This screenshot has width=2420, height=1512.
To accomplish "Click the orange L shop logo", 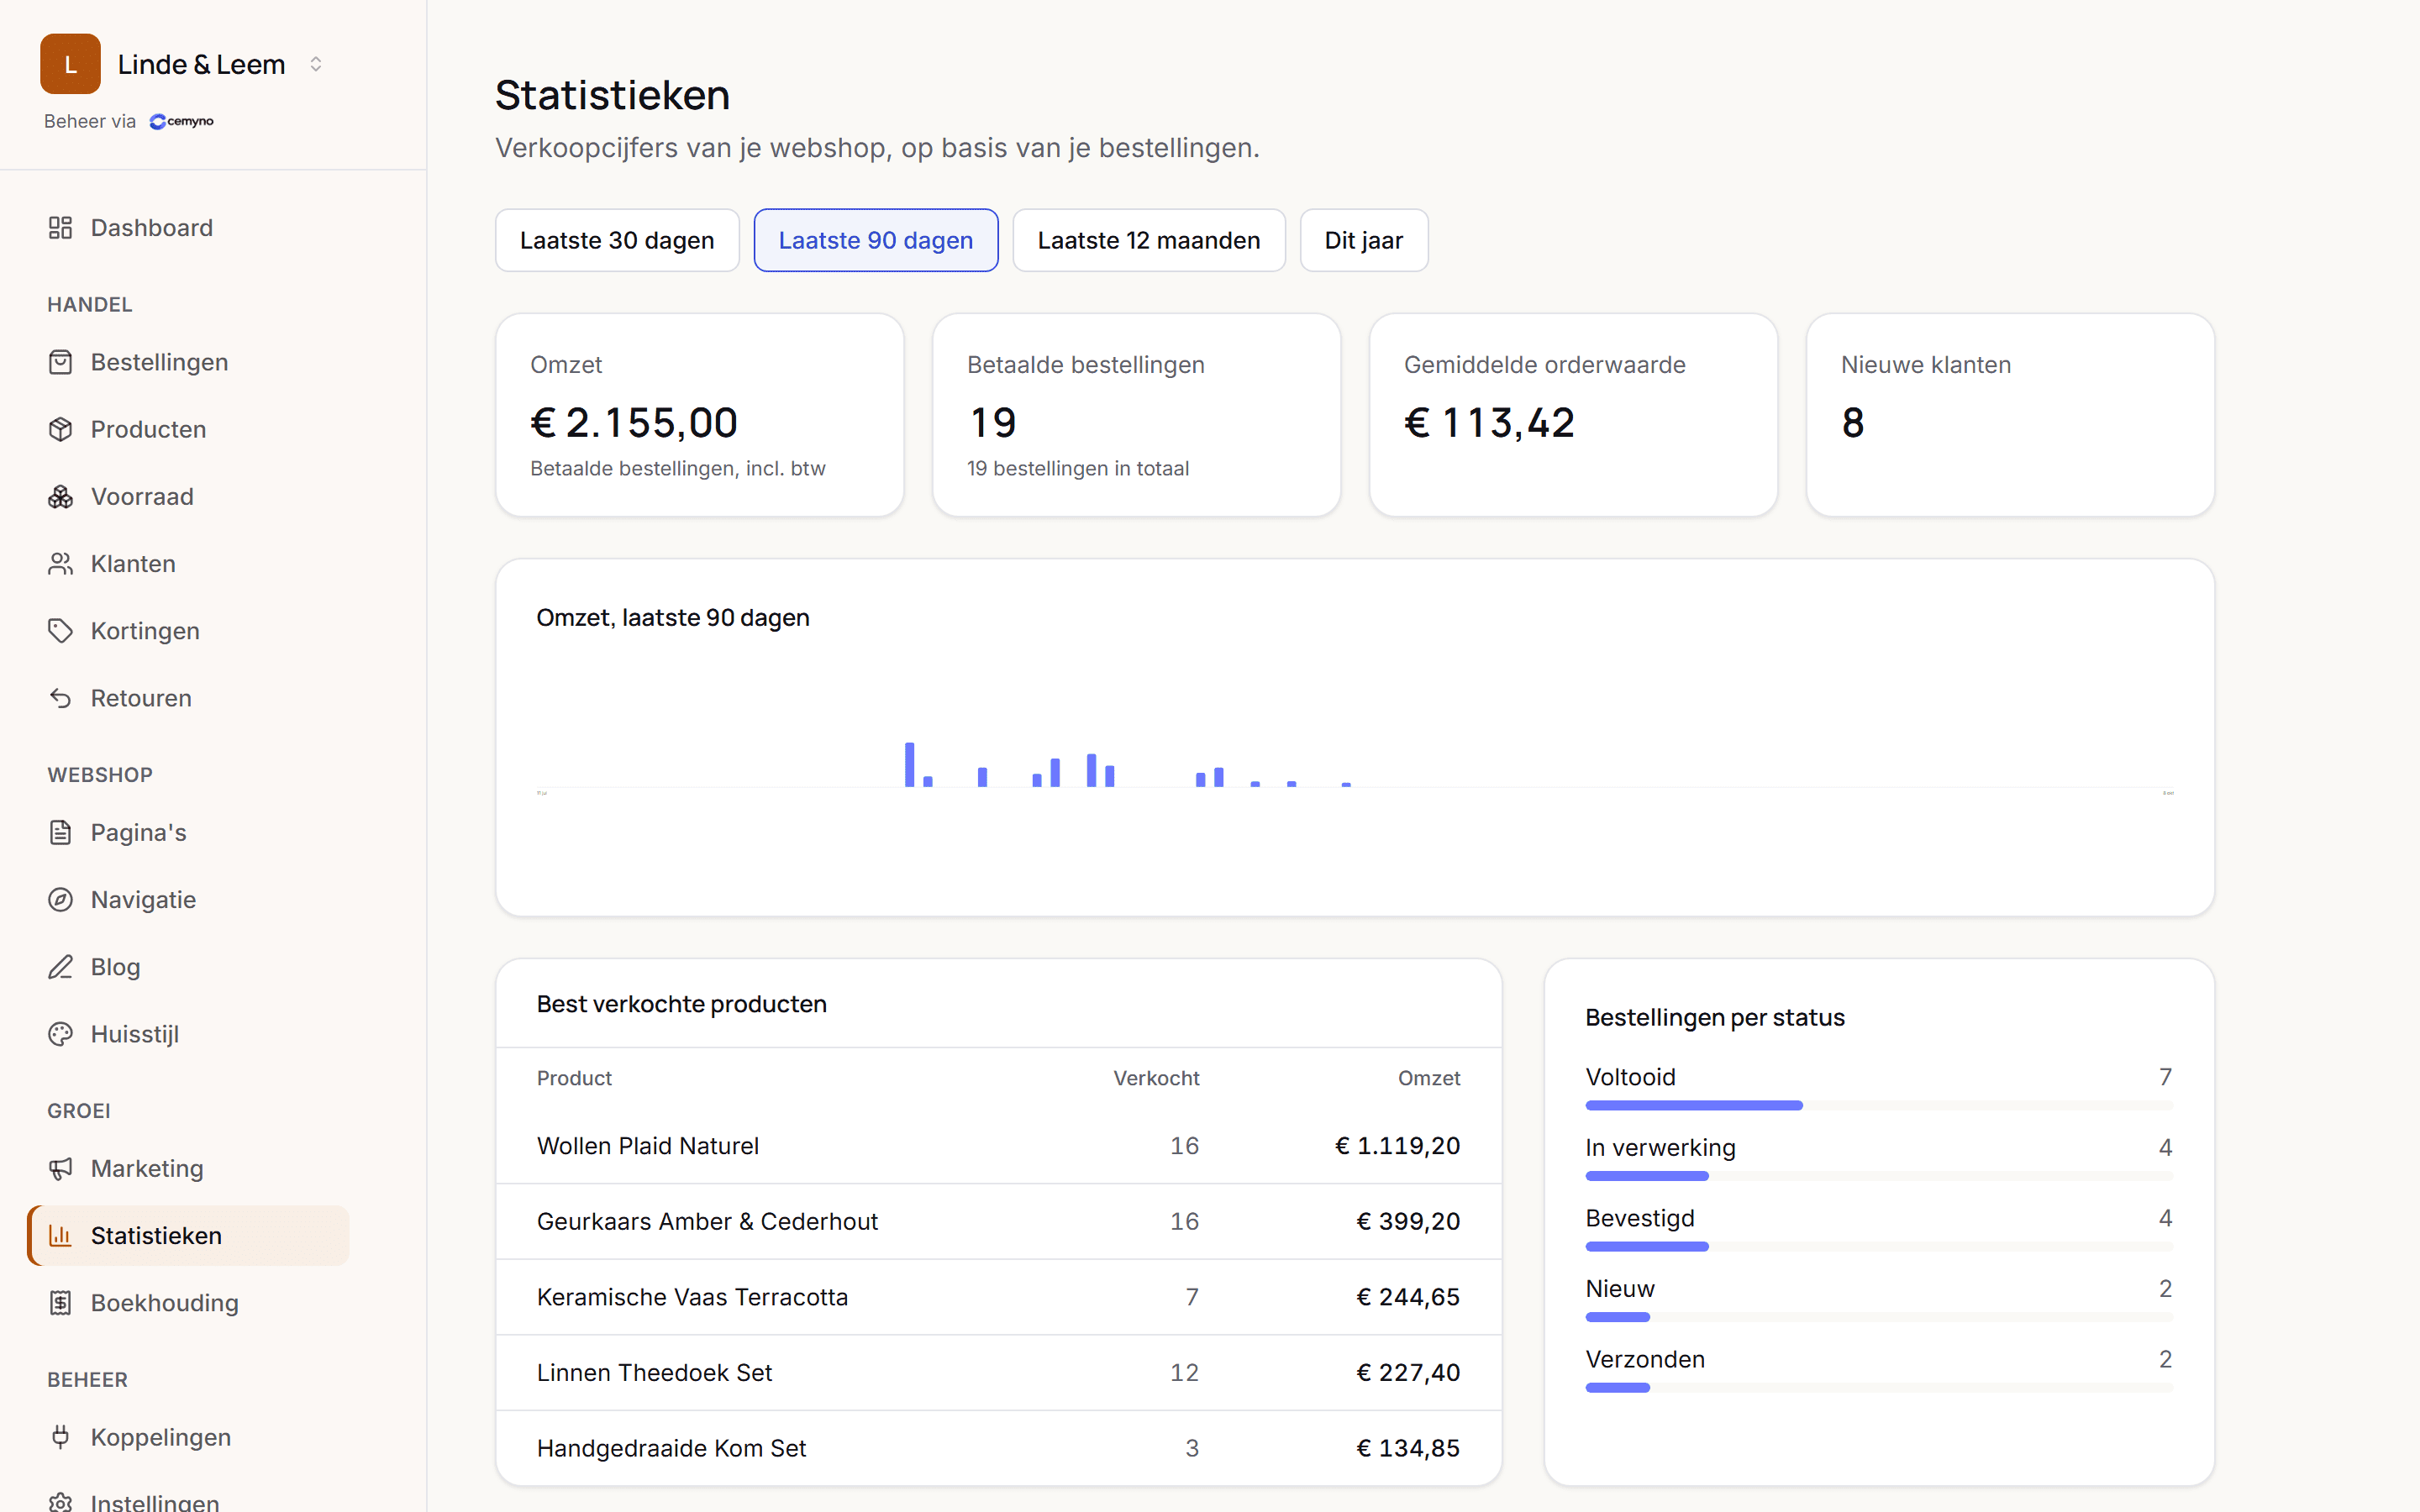I will [x=70, y=64].
